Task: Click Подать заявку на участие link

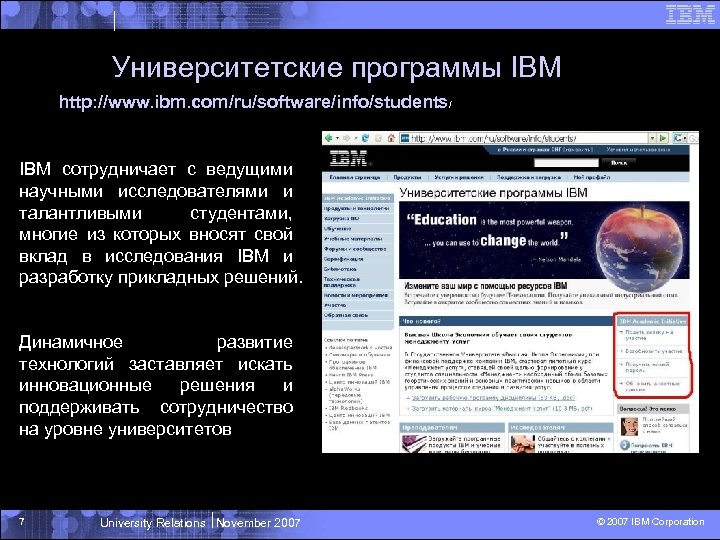Action: pos(649,335)
